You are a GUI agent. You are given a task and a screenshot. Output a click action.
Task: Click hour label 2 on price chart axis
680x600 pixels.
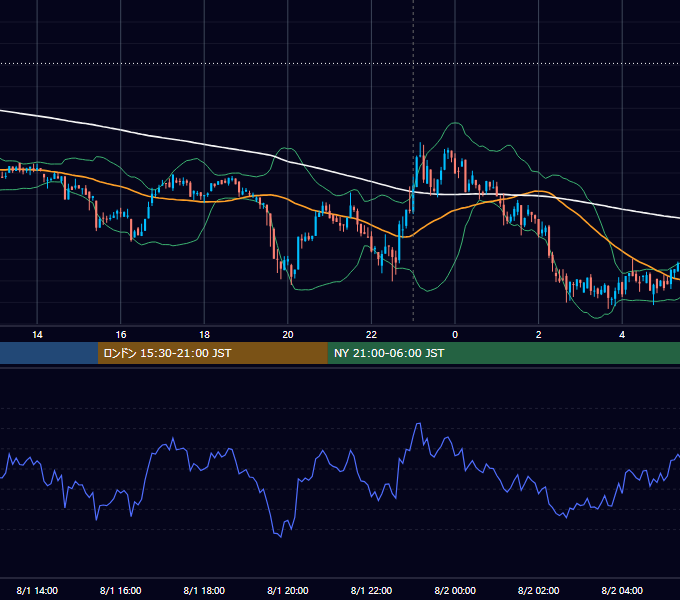(539, 335)
